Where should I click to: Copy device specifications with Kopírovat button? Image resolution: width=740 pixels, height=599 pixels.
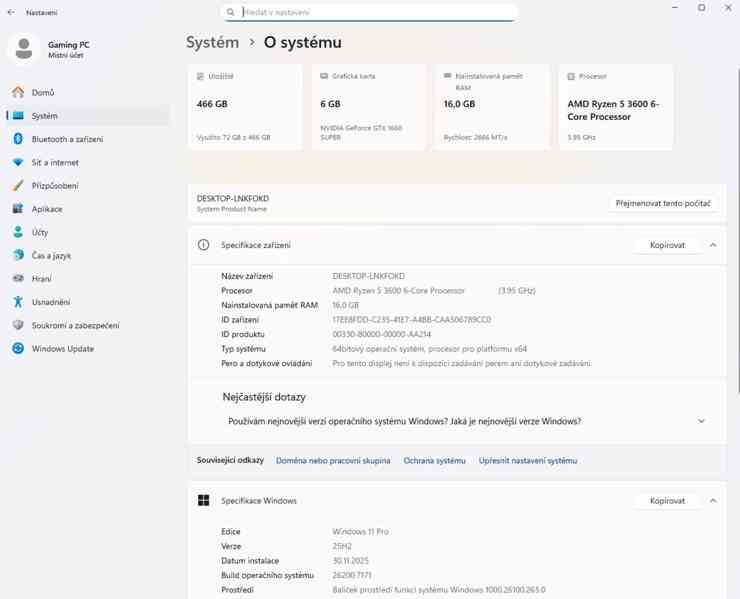coord(667,245)
